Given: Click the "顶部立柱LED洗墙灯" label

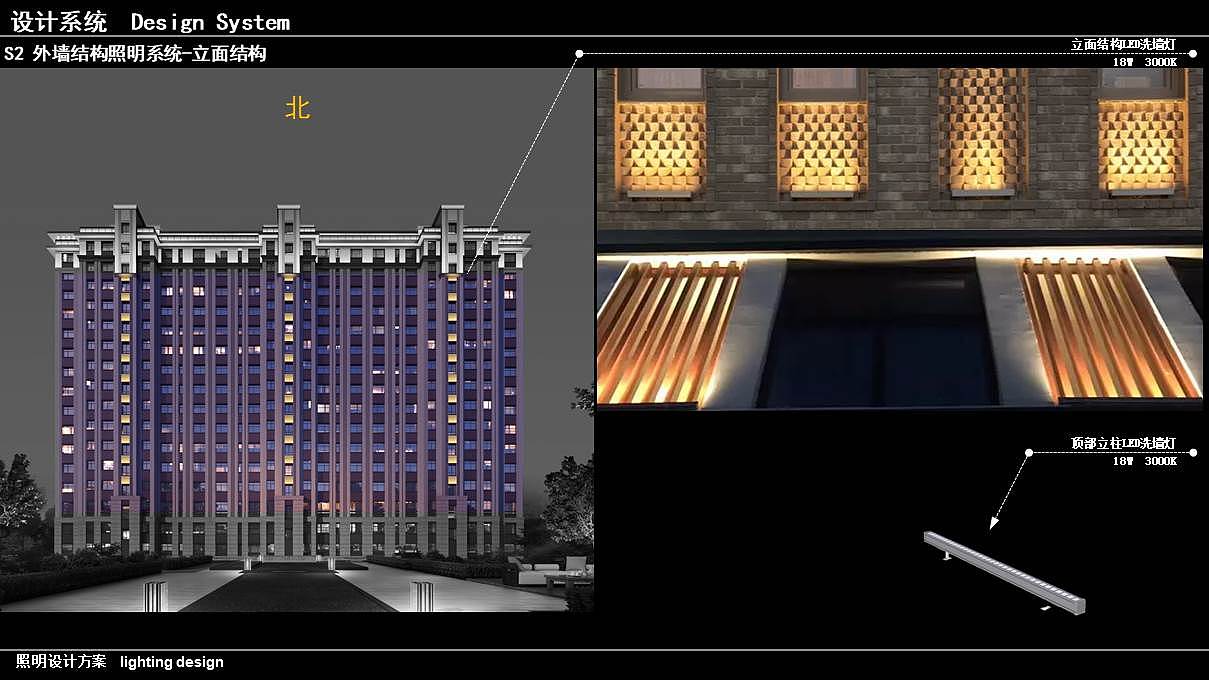Looking at the screenshot, I should pyautogui.click(x=1123, y=444).
